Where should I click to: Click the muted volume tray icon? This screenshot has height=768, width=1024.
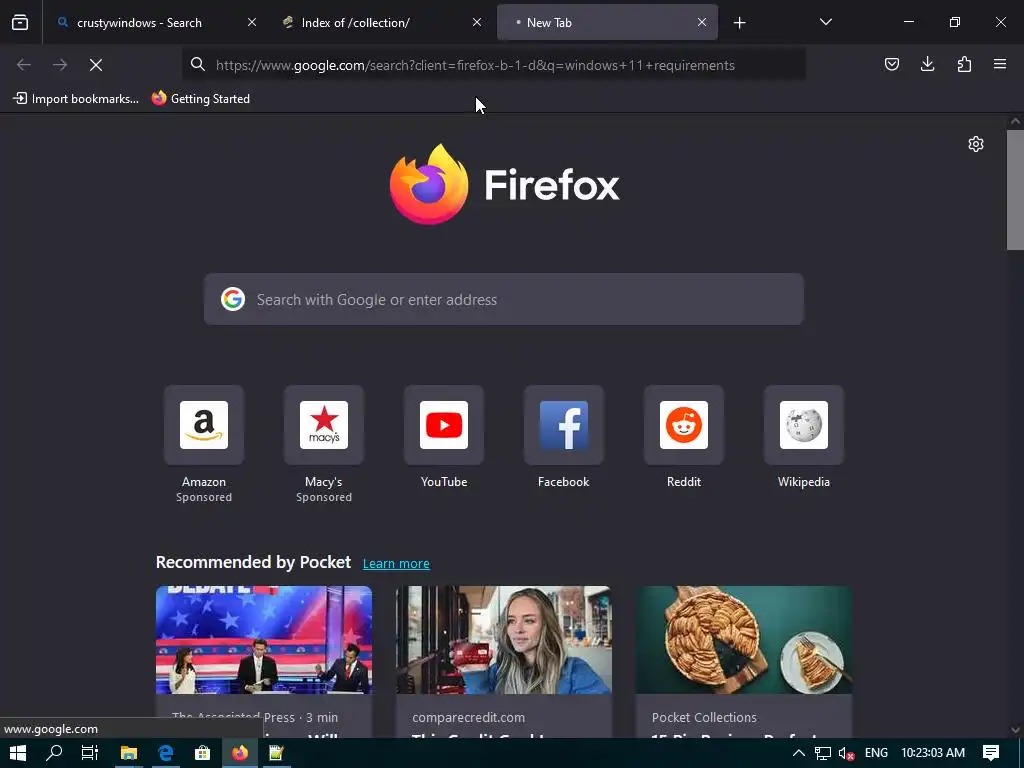[846, 753]
